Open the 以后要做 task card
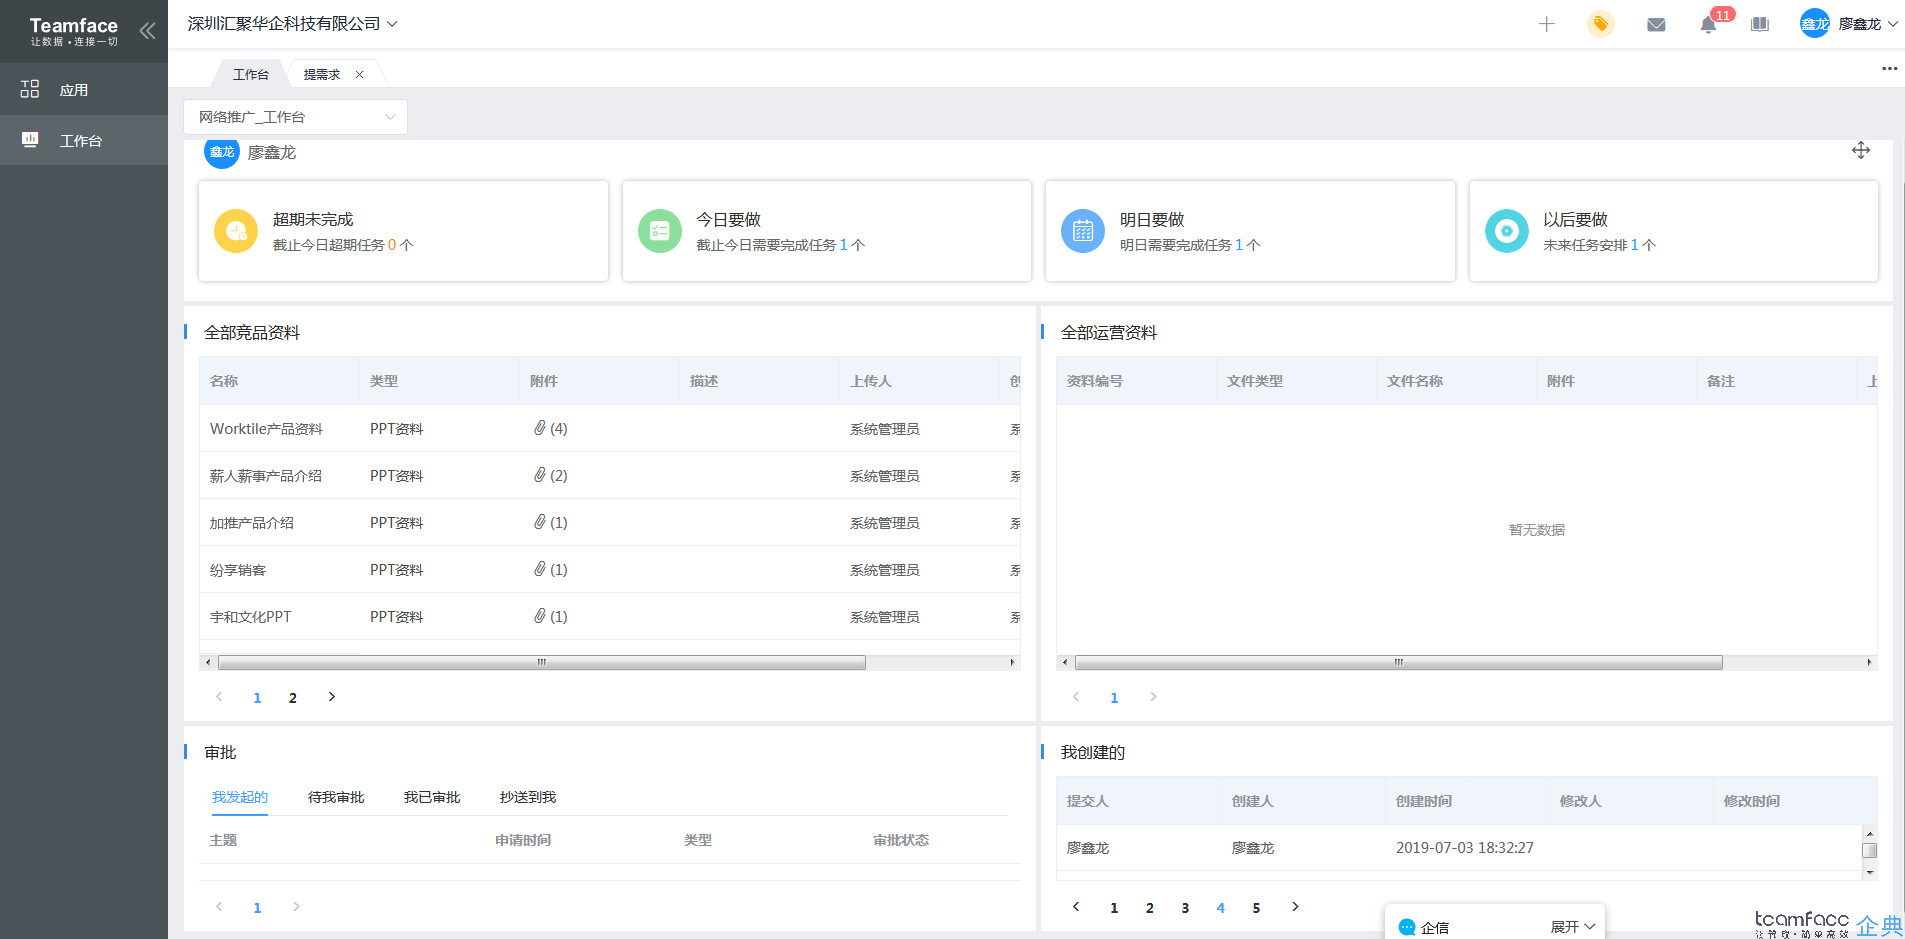 (1673, 231)
